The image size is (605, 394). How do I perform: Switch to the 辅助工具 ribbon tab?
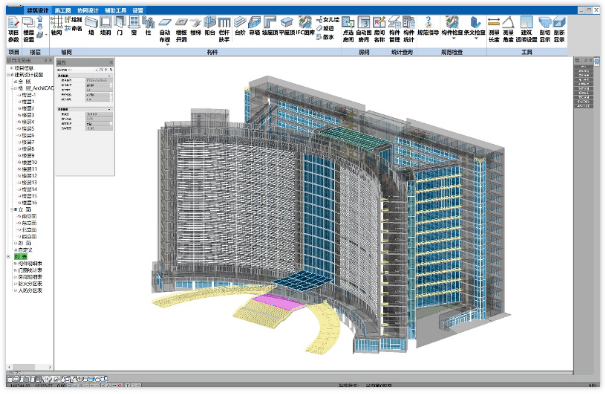point(115,10)
